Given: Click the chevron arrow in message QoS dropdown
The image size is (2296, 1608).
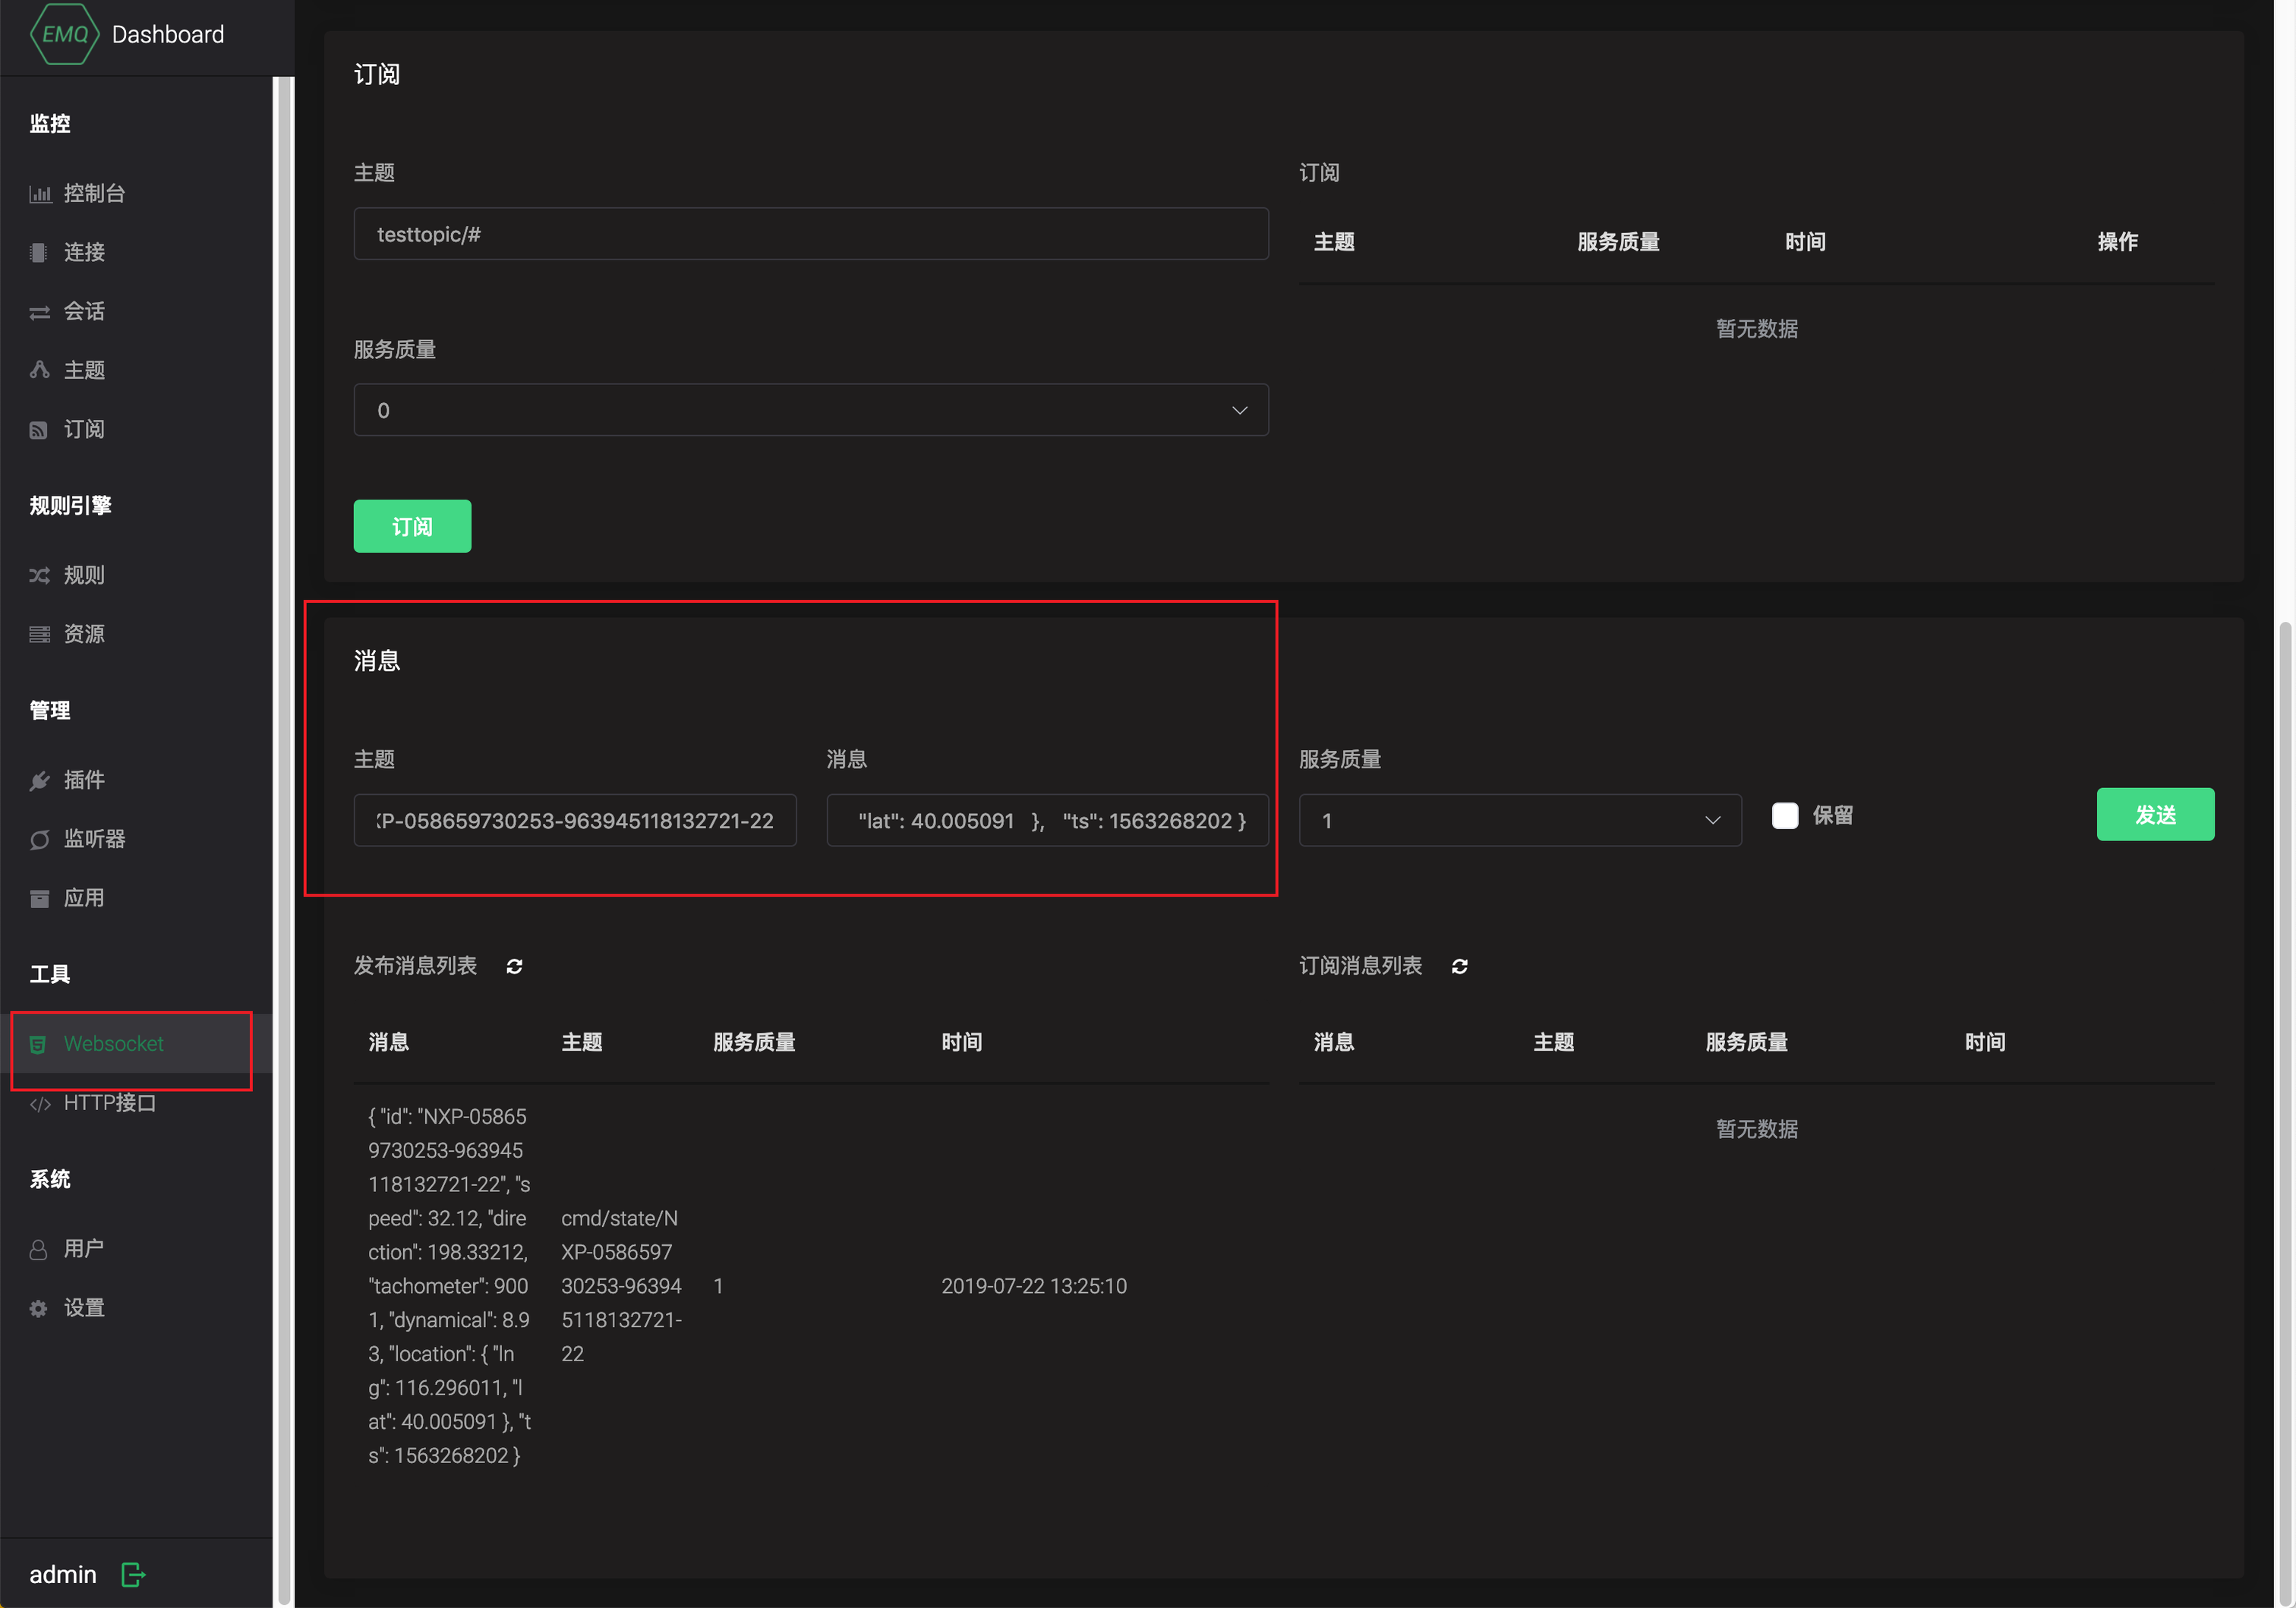Looking at the screenshot, I should point(1712,821).
